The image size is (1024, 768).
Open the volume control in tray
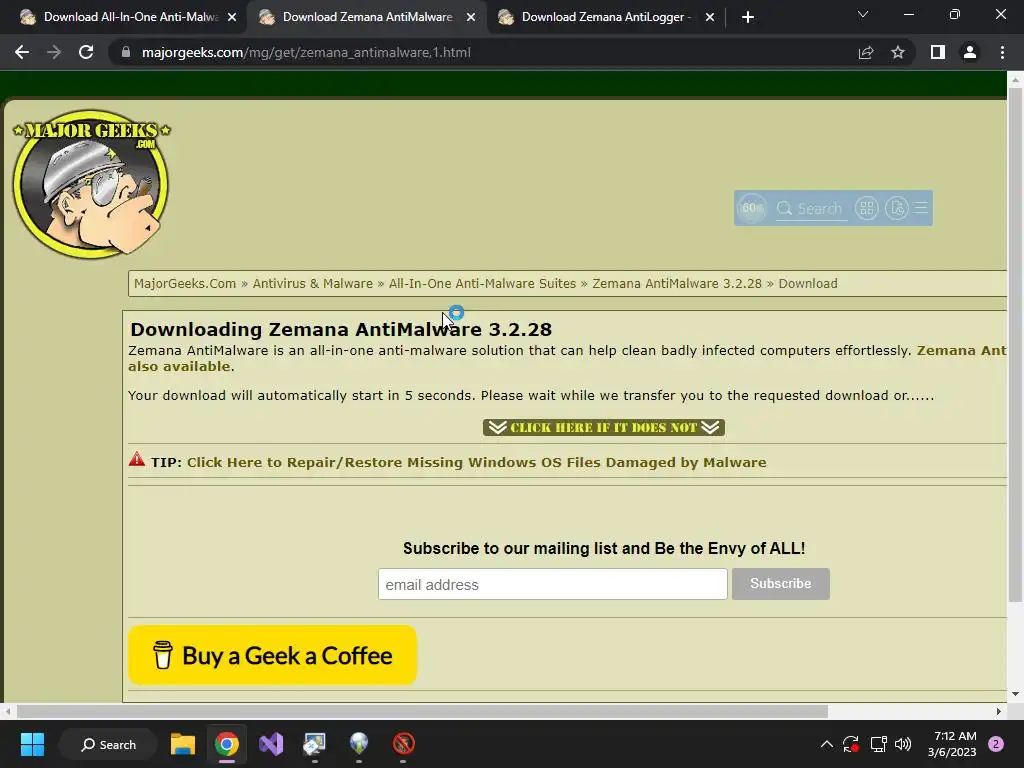(x=903, y=744)
